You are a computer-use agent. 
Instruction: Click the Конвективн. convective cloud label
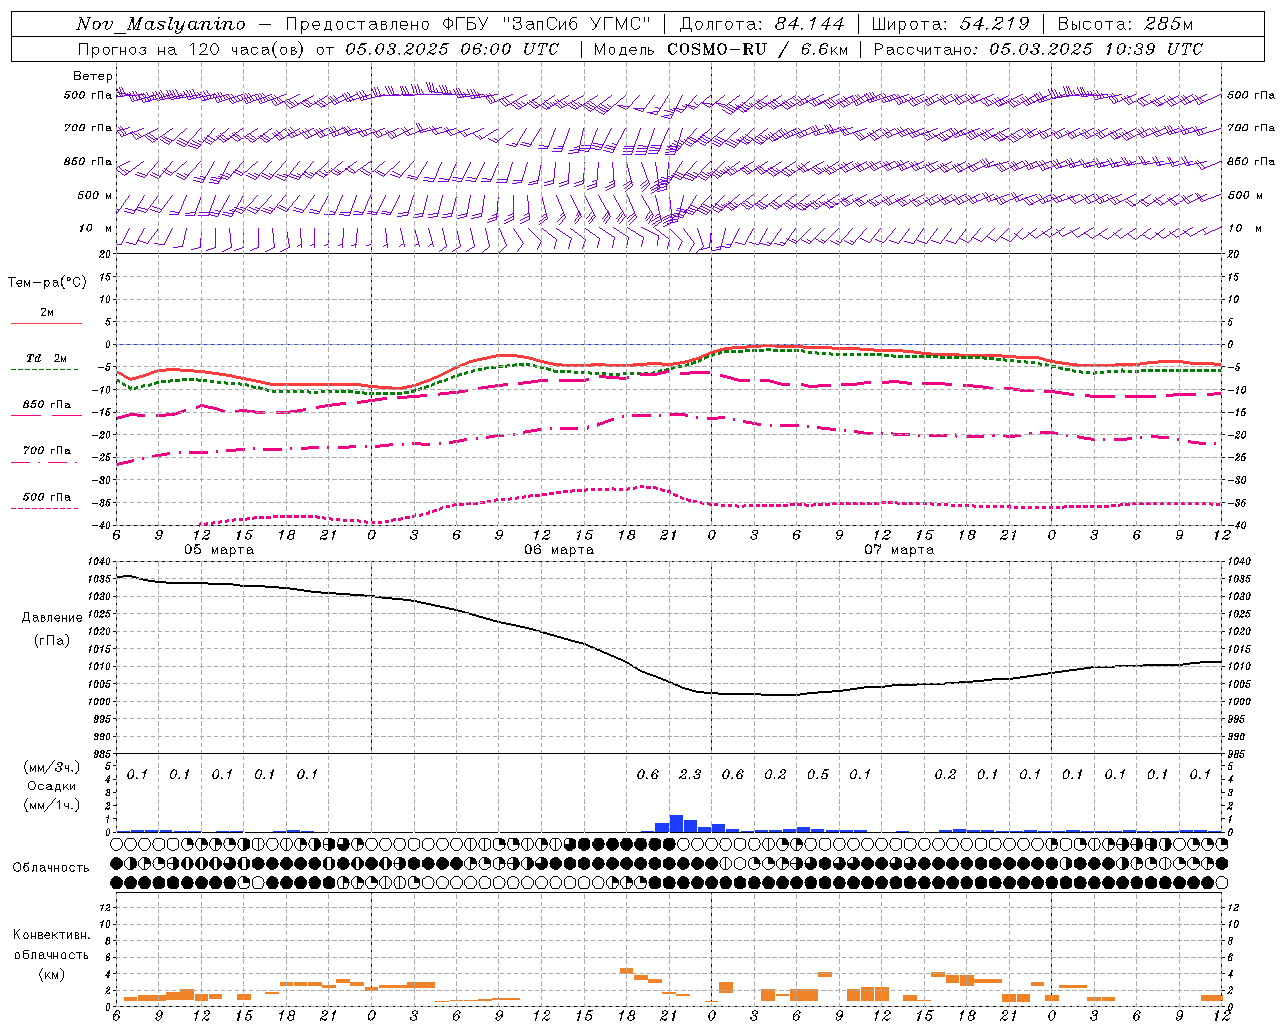click(x=51, y=935)
